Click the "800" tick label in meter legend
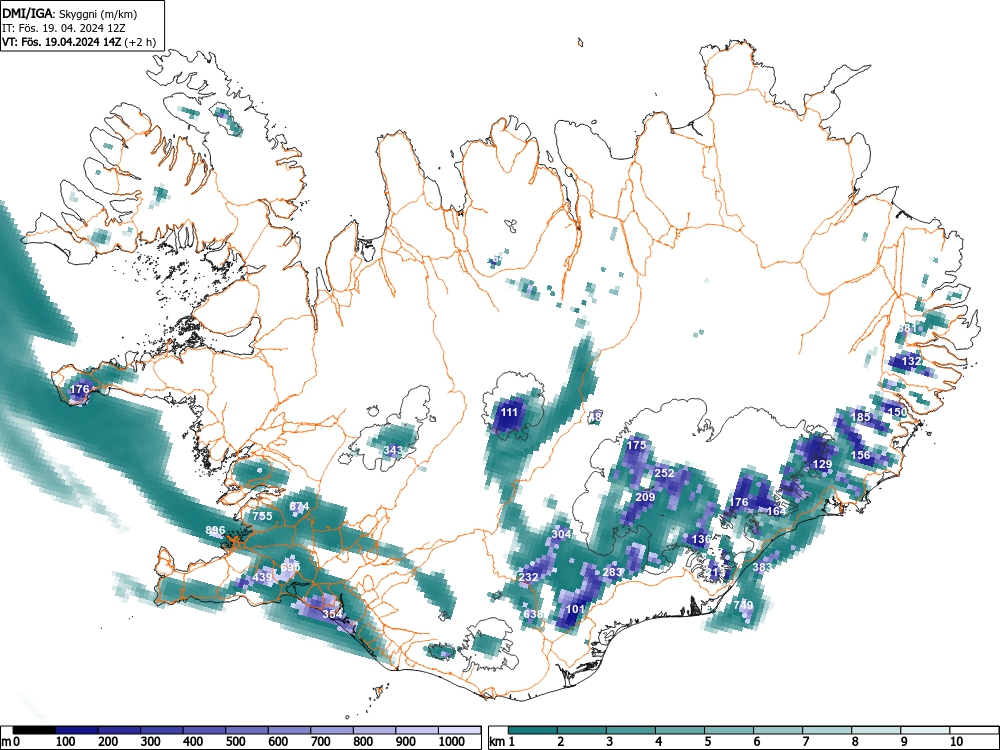Screen dimensions: 1000x750 coord(364,742)
